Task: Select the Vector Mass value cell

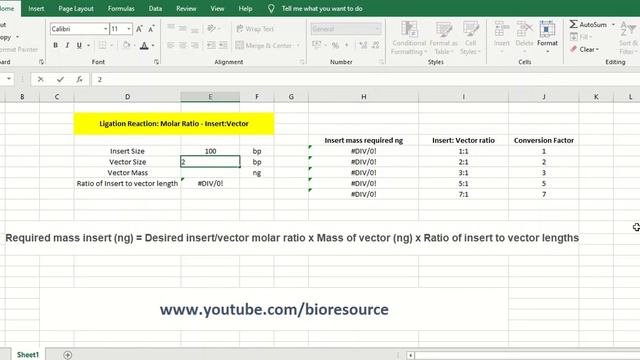Action: click(210, 173)
